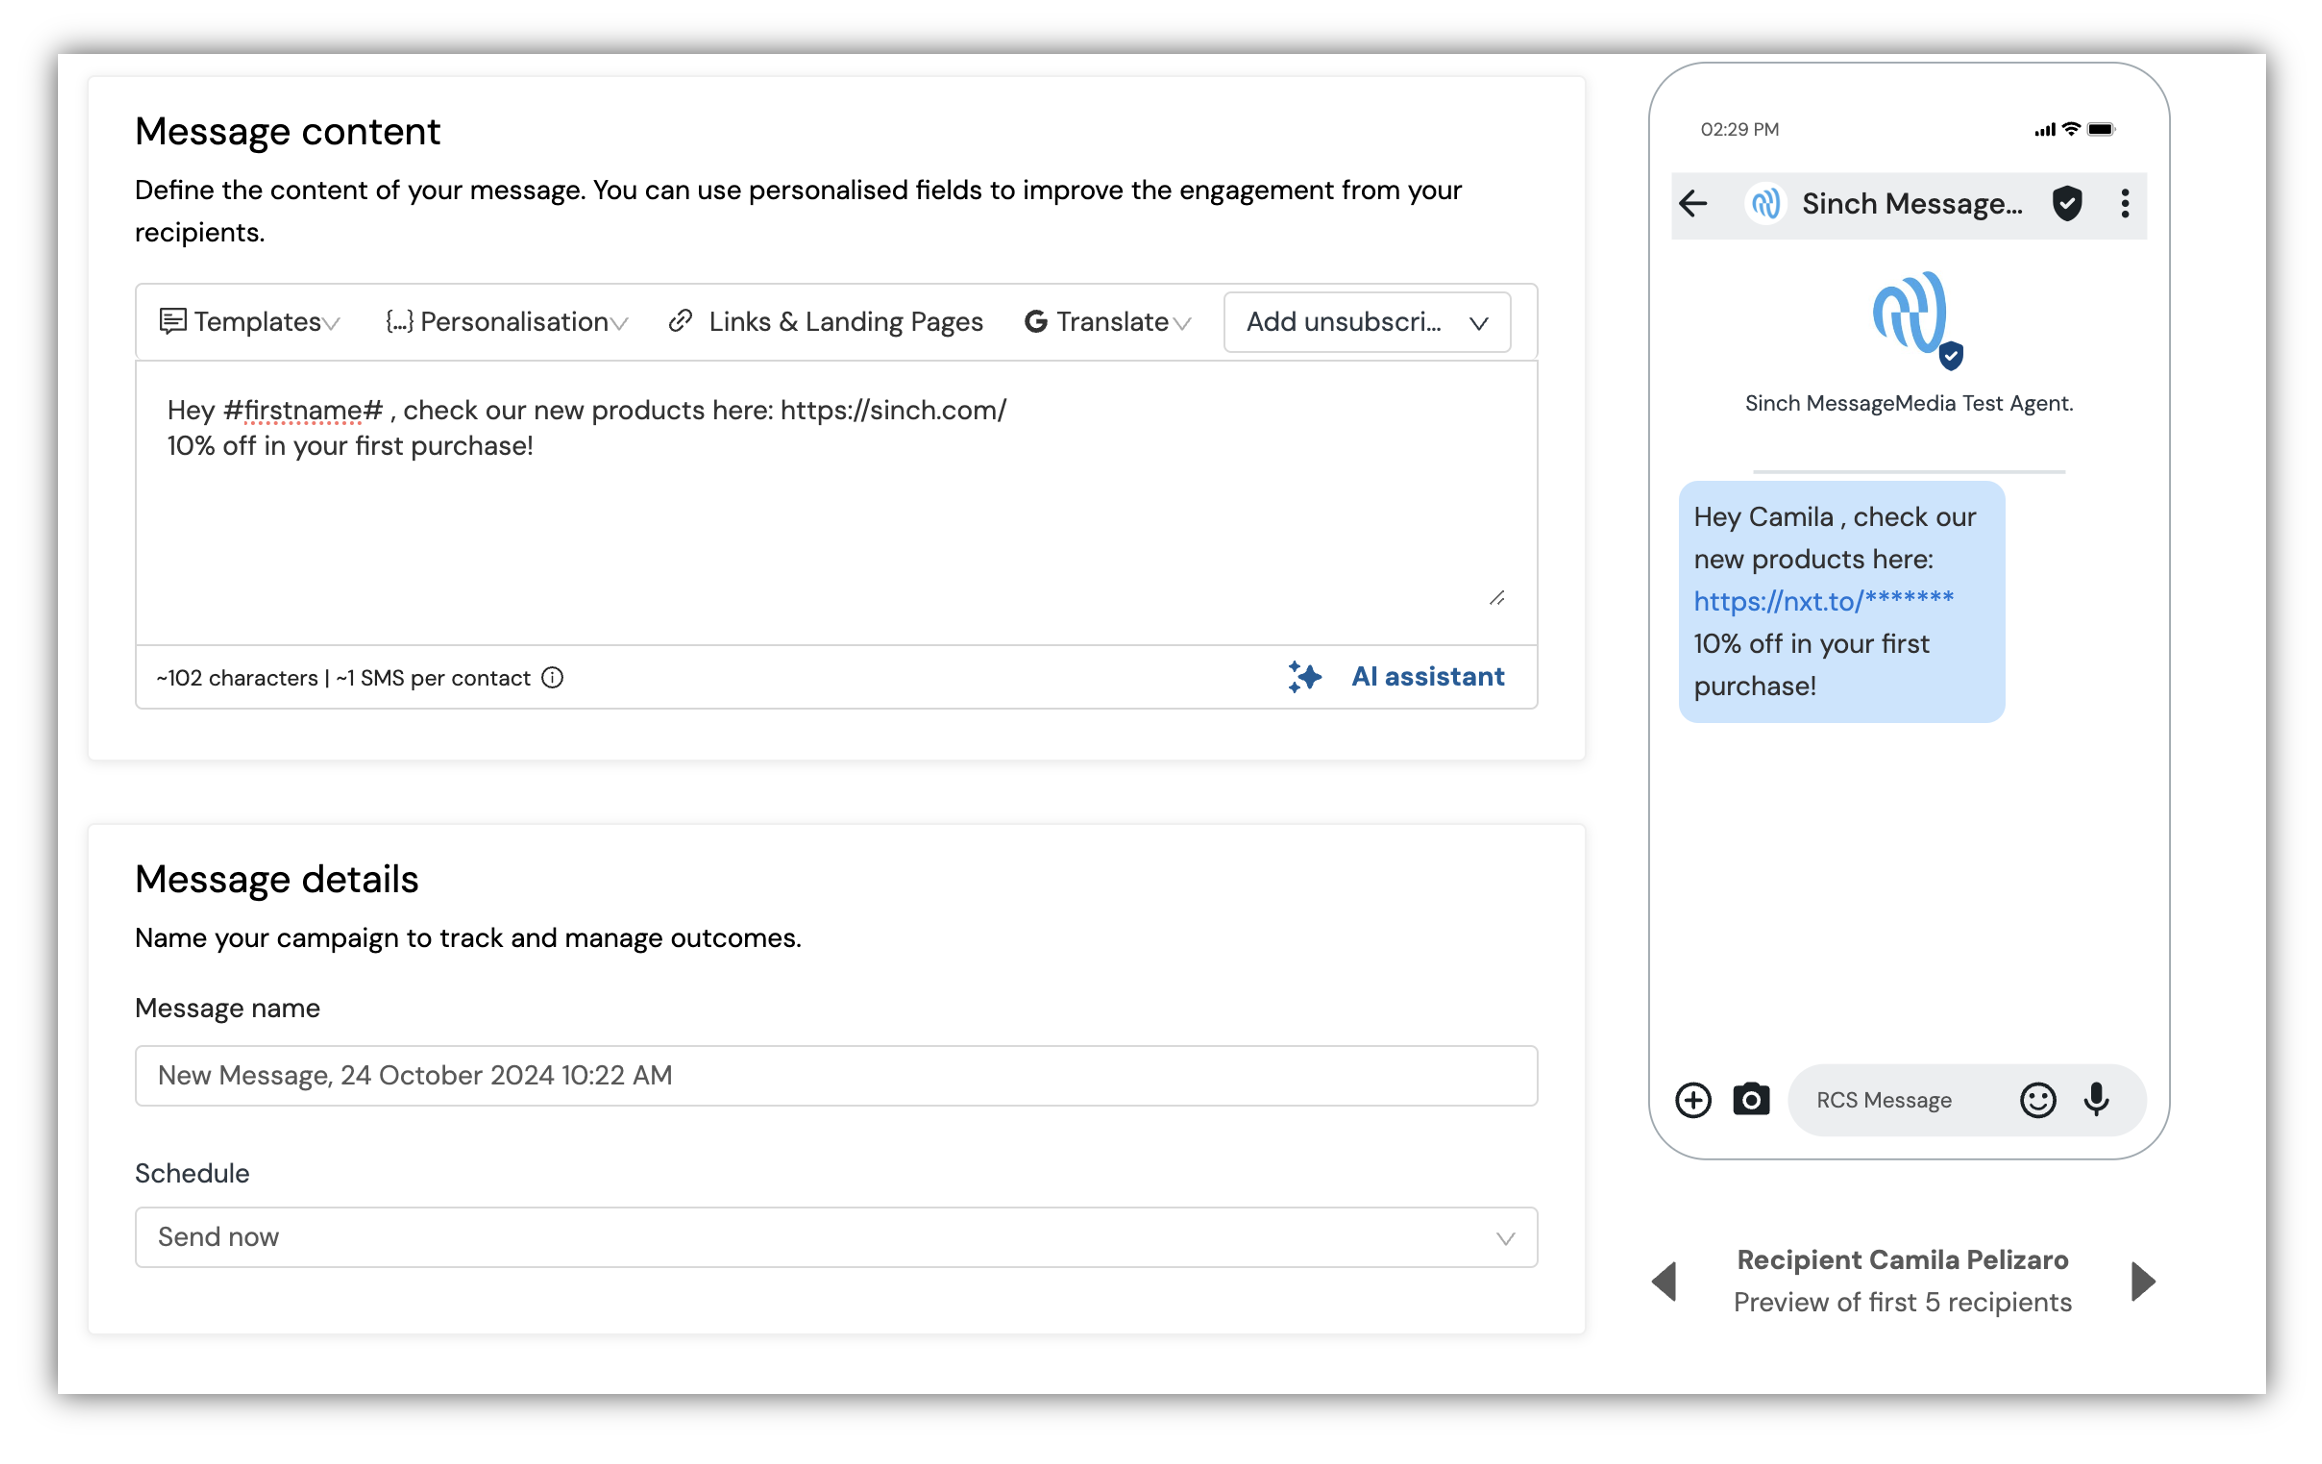Viewport: 2322px width, 1464px height.
Task: Click the Google Translate G icon
Action: coord(1036,322)
